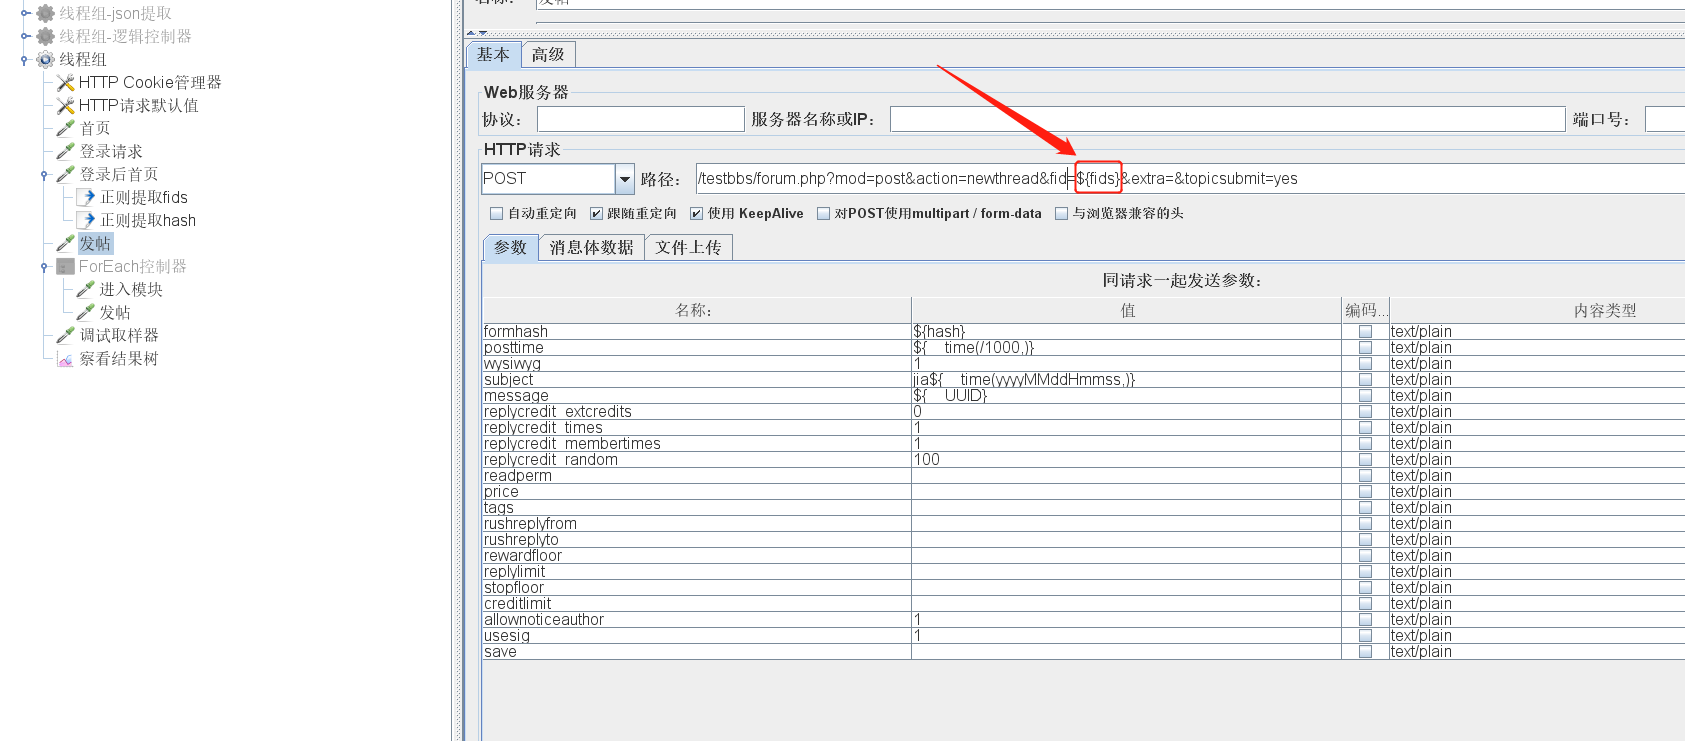Click the sampler icon next to 进入模块
1685x741 pixels.
(86, 289)
